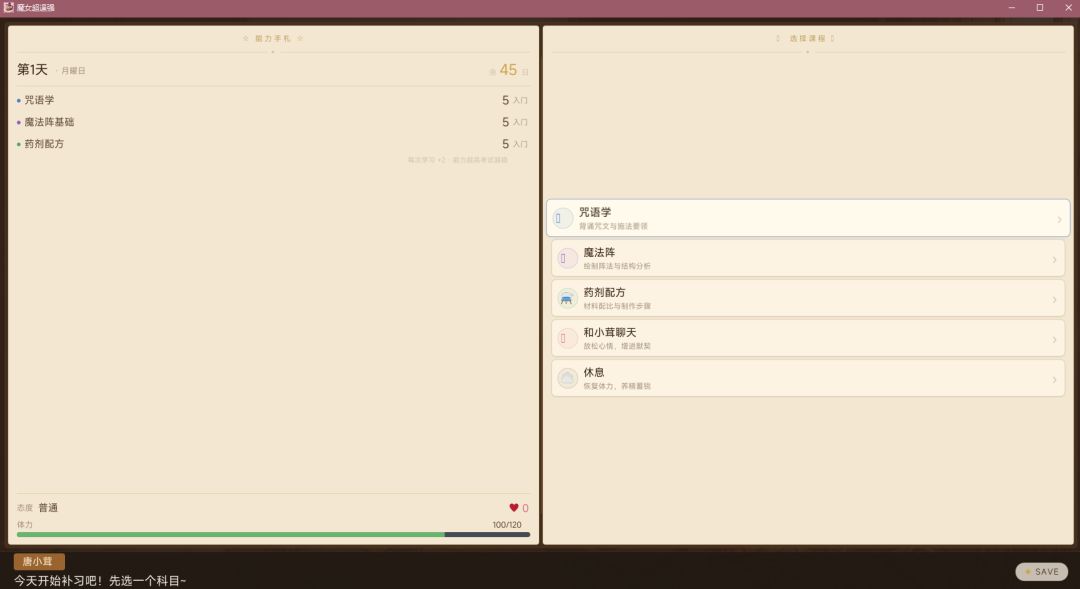
Task: Choose the 魔法阵 course option
Action: tap(808, 258)
